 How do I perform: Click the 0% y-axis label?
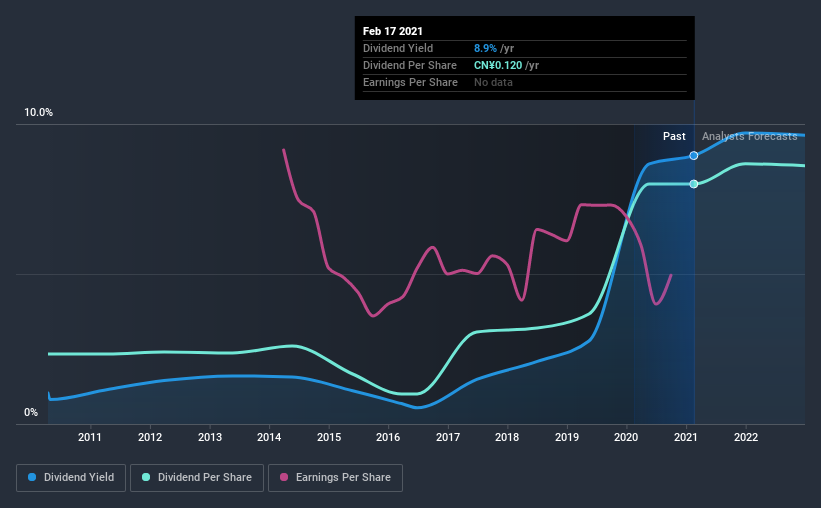click(x=31, y=413)
